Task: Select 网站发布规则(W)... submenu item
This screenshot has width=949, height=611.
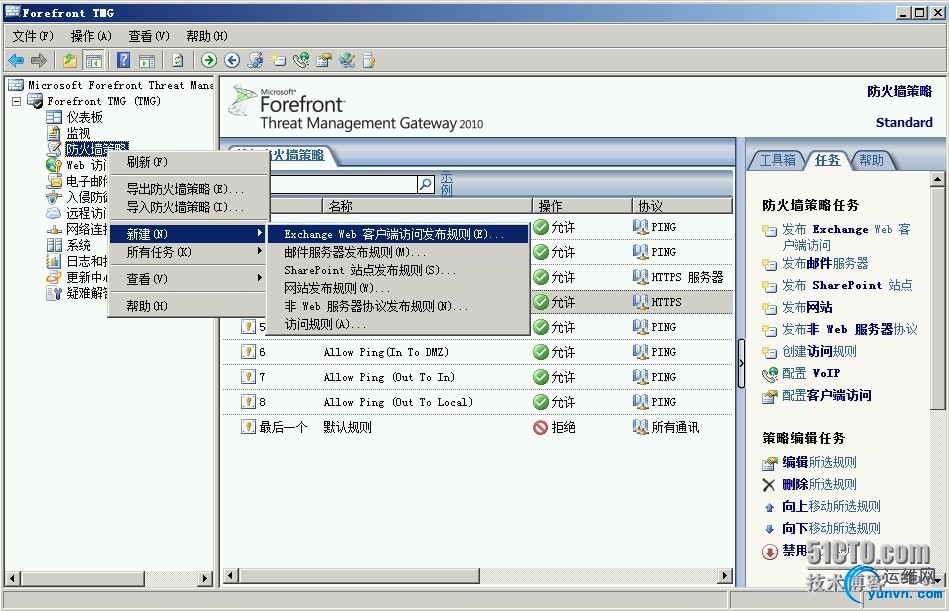Action: pyautogui.click(x=398, y=288)
